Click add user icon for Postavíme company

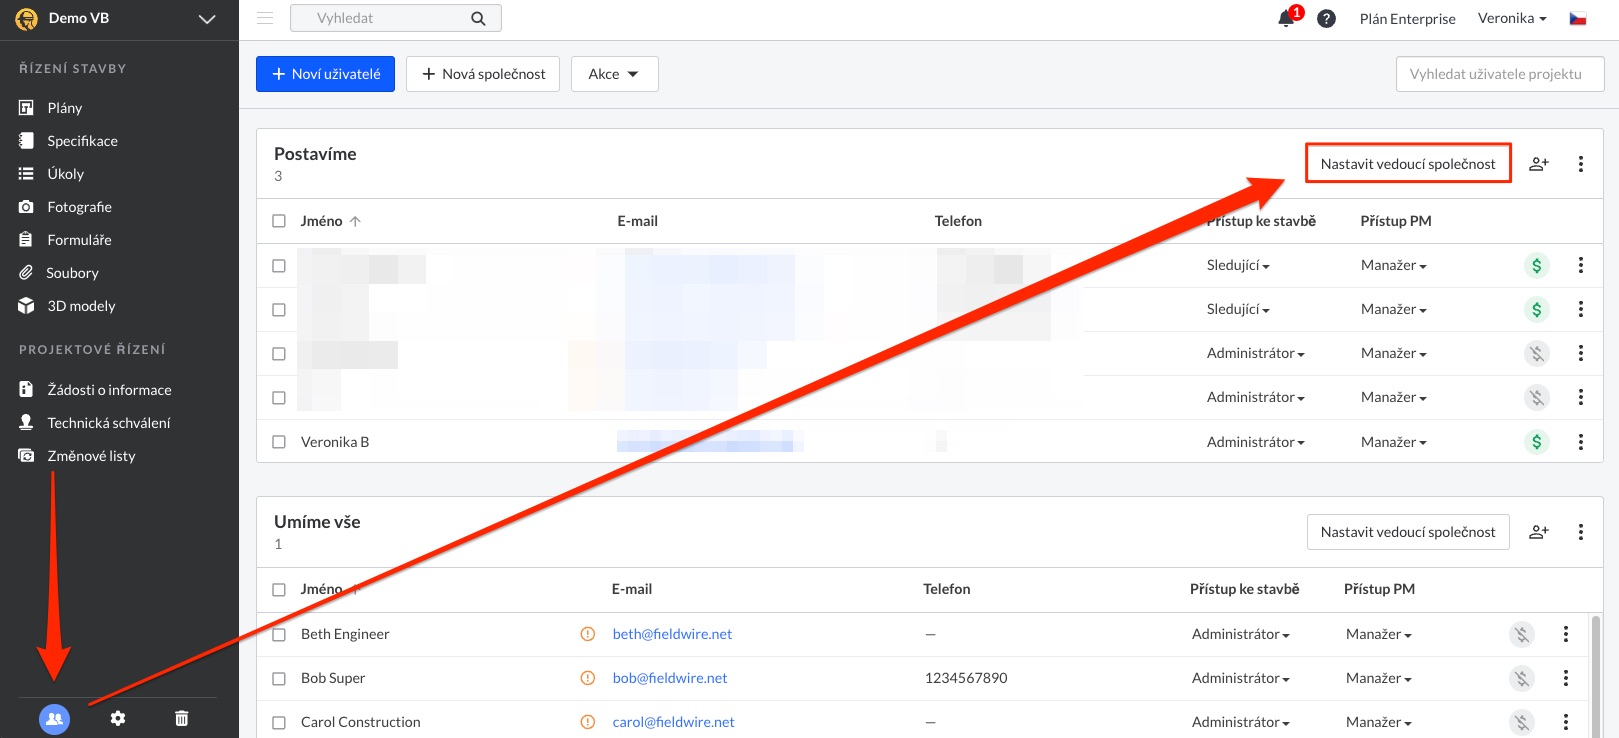click(1538, 164)
